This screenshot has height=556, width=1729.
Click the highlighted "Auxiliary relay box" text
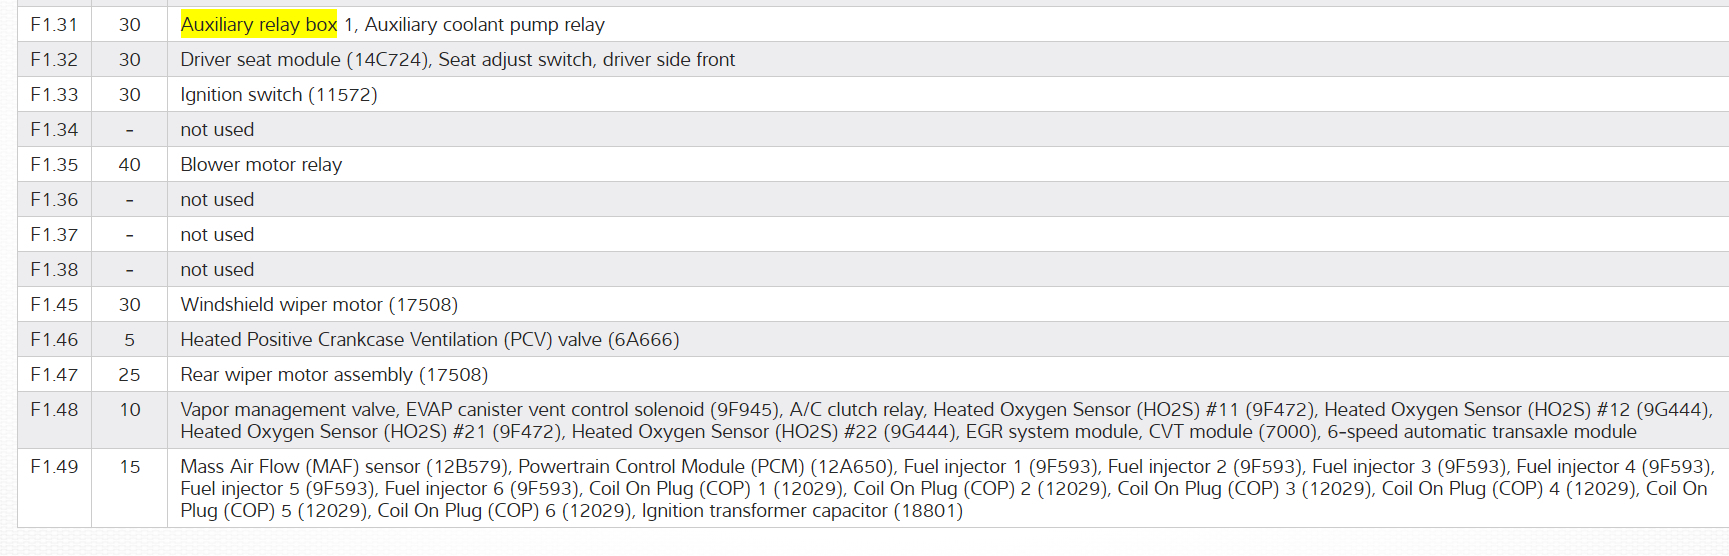[x=258, y=25]
